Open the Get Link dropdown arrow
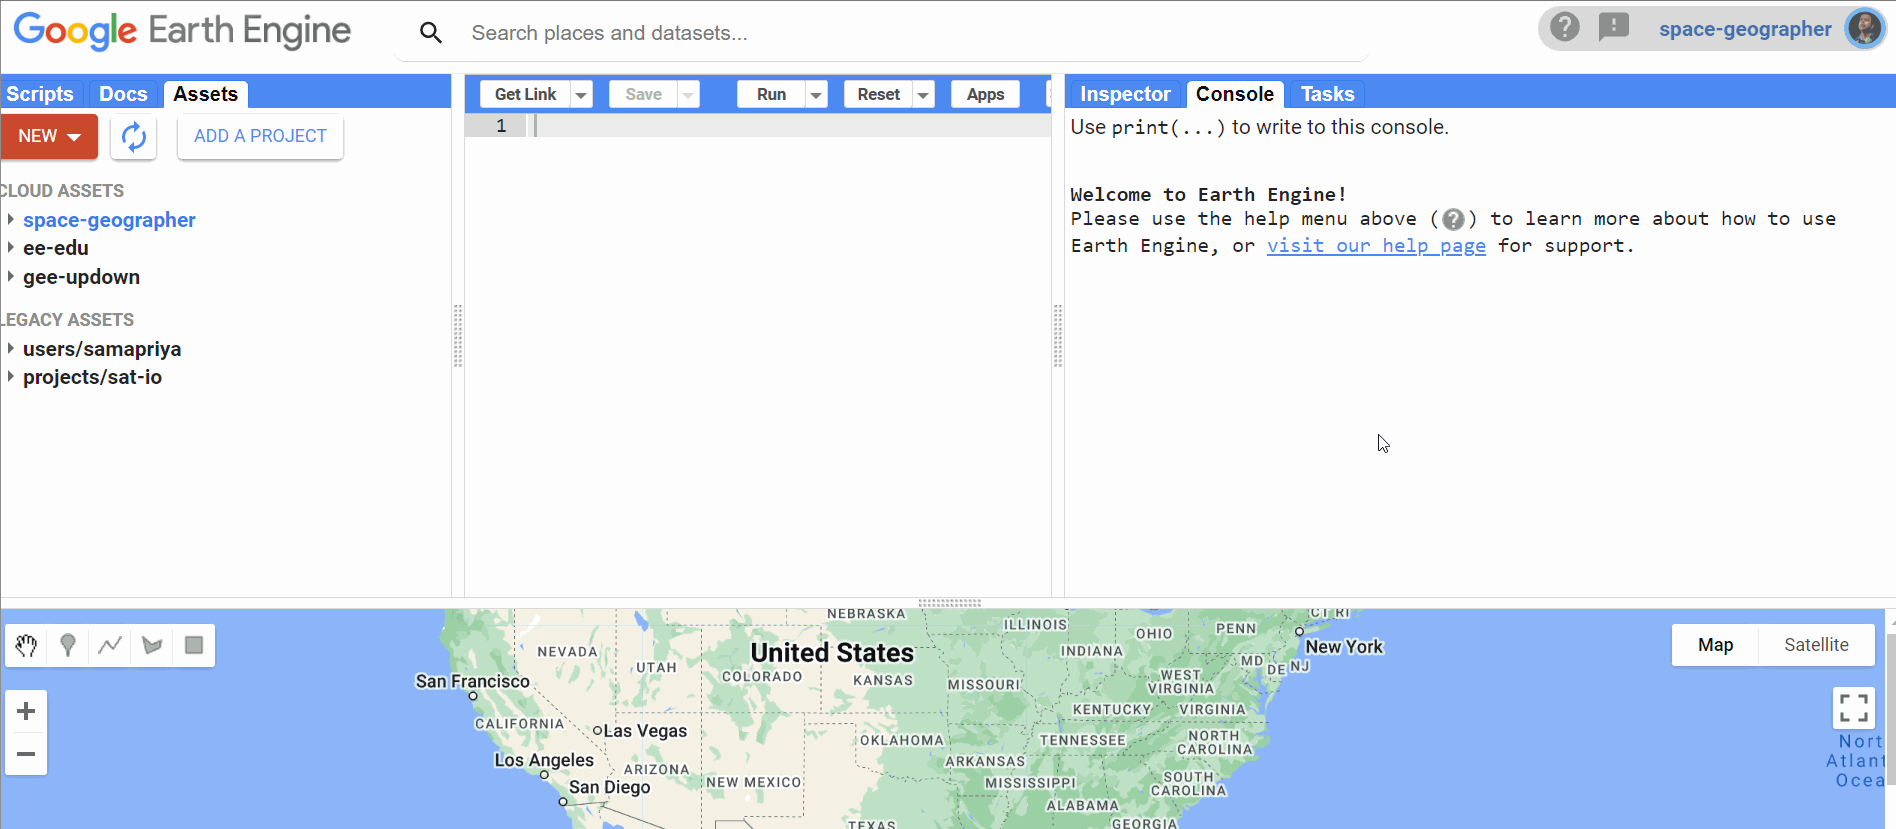The height and width of the screenshot is (829, 1896). pos(581,95)
